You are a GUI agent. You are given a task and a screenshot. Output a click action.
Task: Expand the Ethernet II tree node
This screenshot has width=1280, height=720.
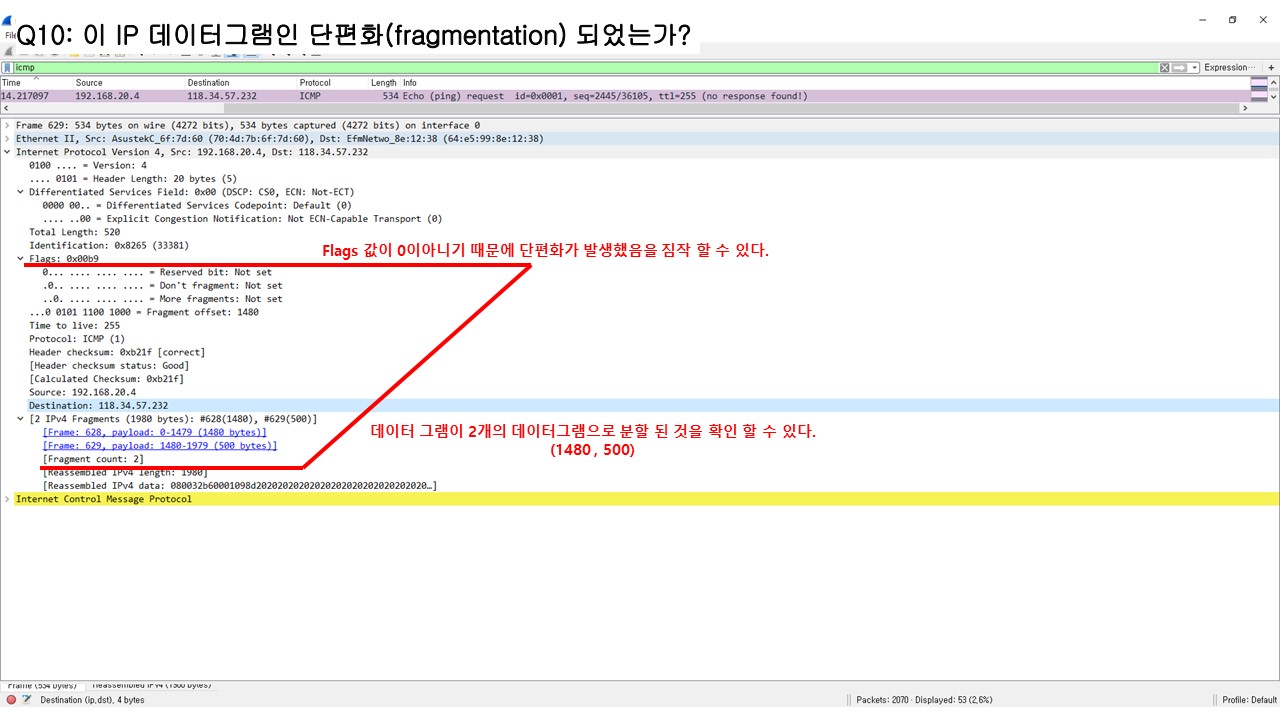pyautogui.click(x=8, y=139)
